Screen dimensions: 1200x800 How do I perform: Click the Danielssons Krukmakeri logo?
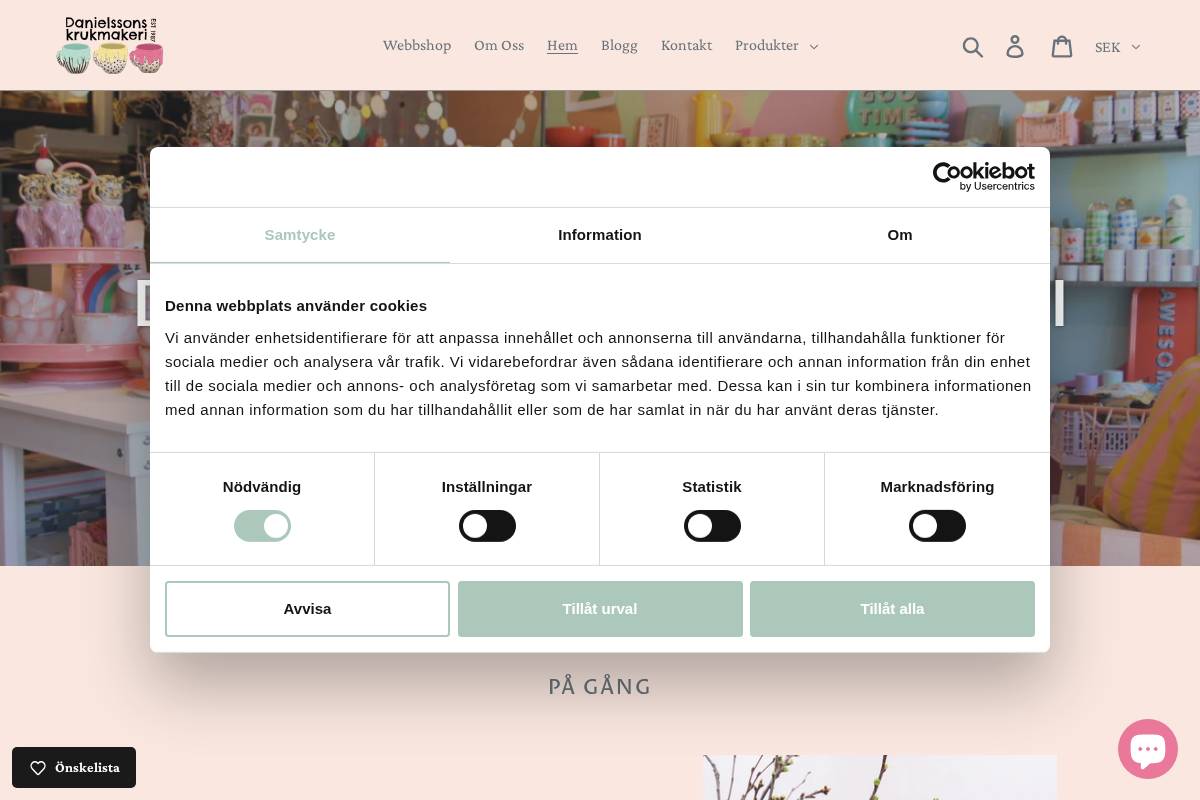(110, 45)
